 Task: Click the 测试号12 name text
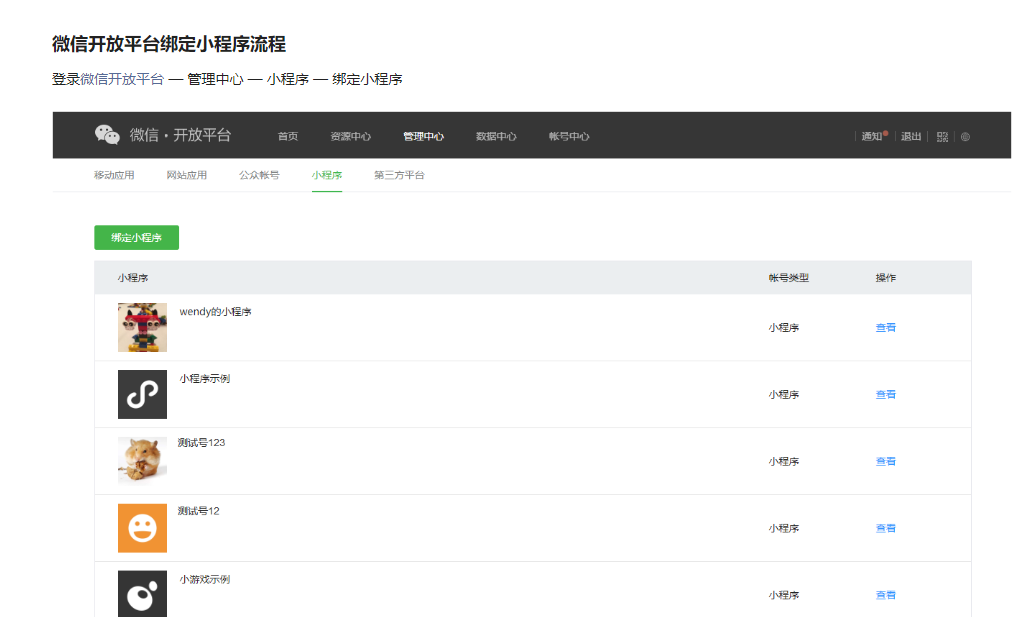(198, 511)
